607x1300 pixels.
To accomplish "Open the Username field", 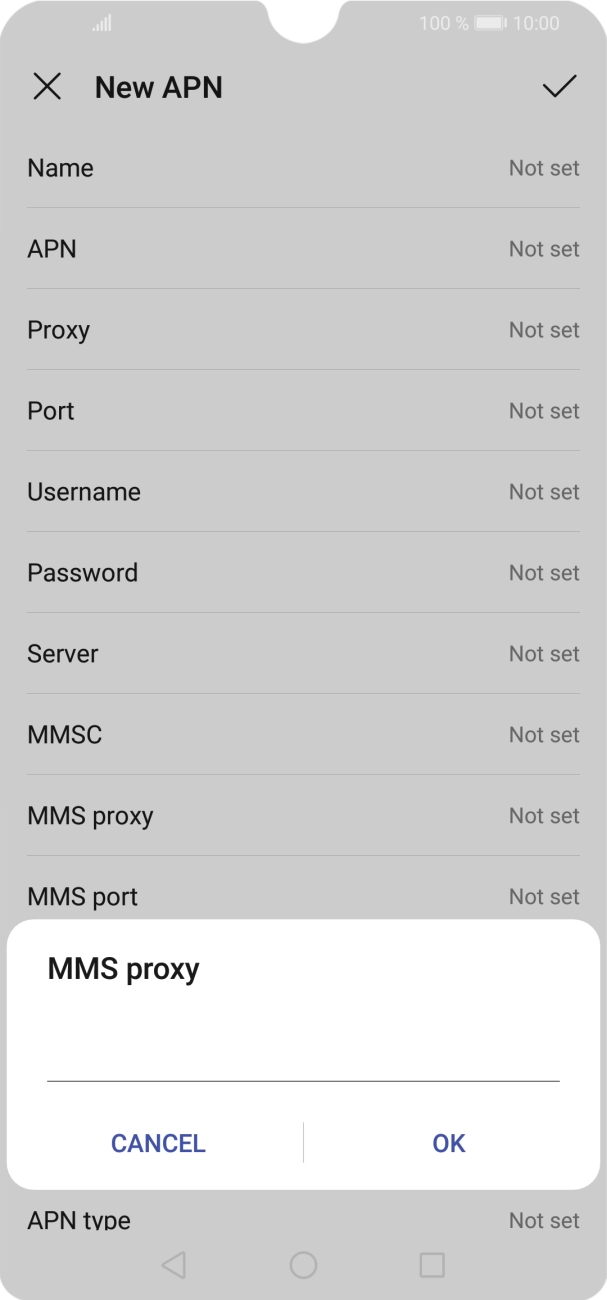I will (x=303, y=492).
